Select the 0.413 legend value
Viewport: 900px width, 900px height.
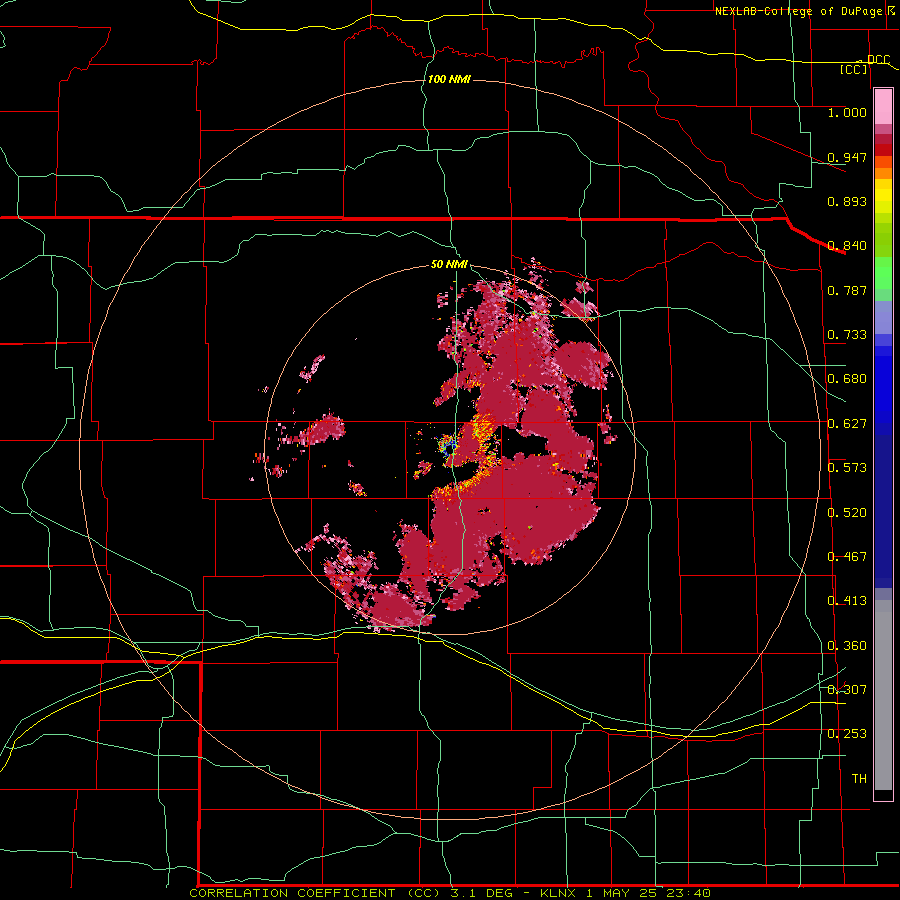tap(847, 601)
